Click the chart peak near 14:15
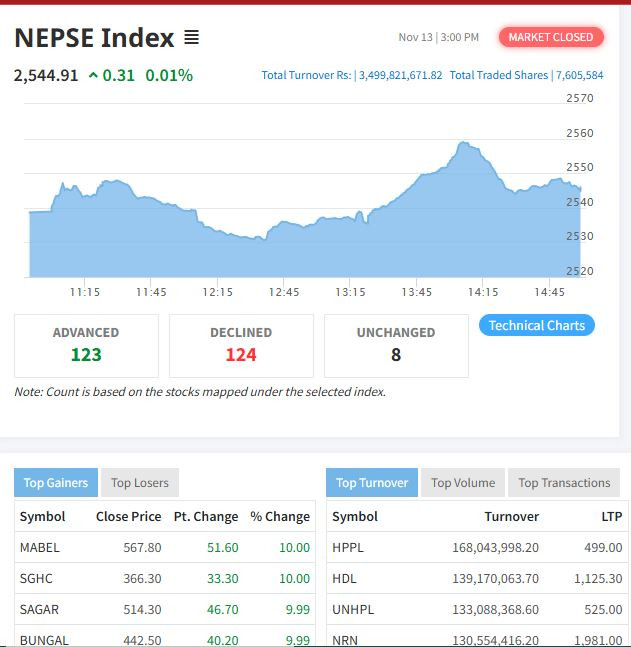The height and width of the screenshot is (647, 631). [x=463, y=144]
